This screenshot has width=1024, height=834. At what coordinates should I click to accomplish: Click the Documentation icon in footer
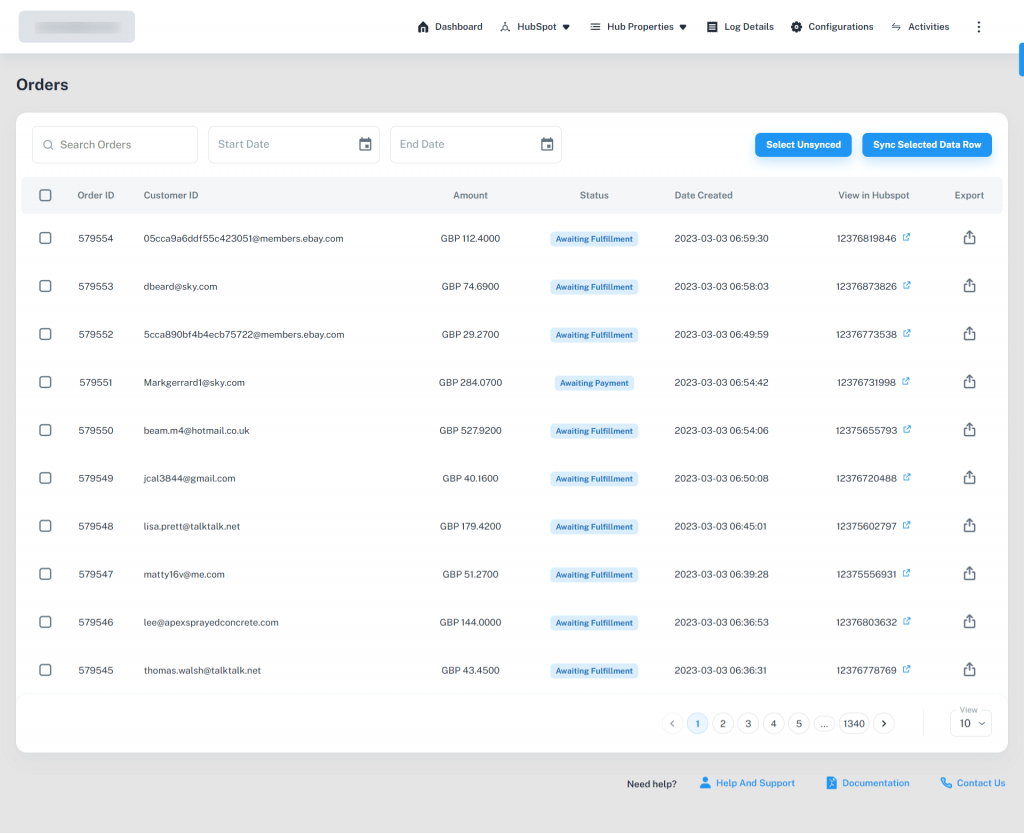click(829, 782)
